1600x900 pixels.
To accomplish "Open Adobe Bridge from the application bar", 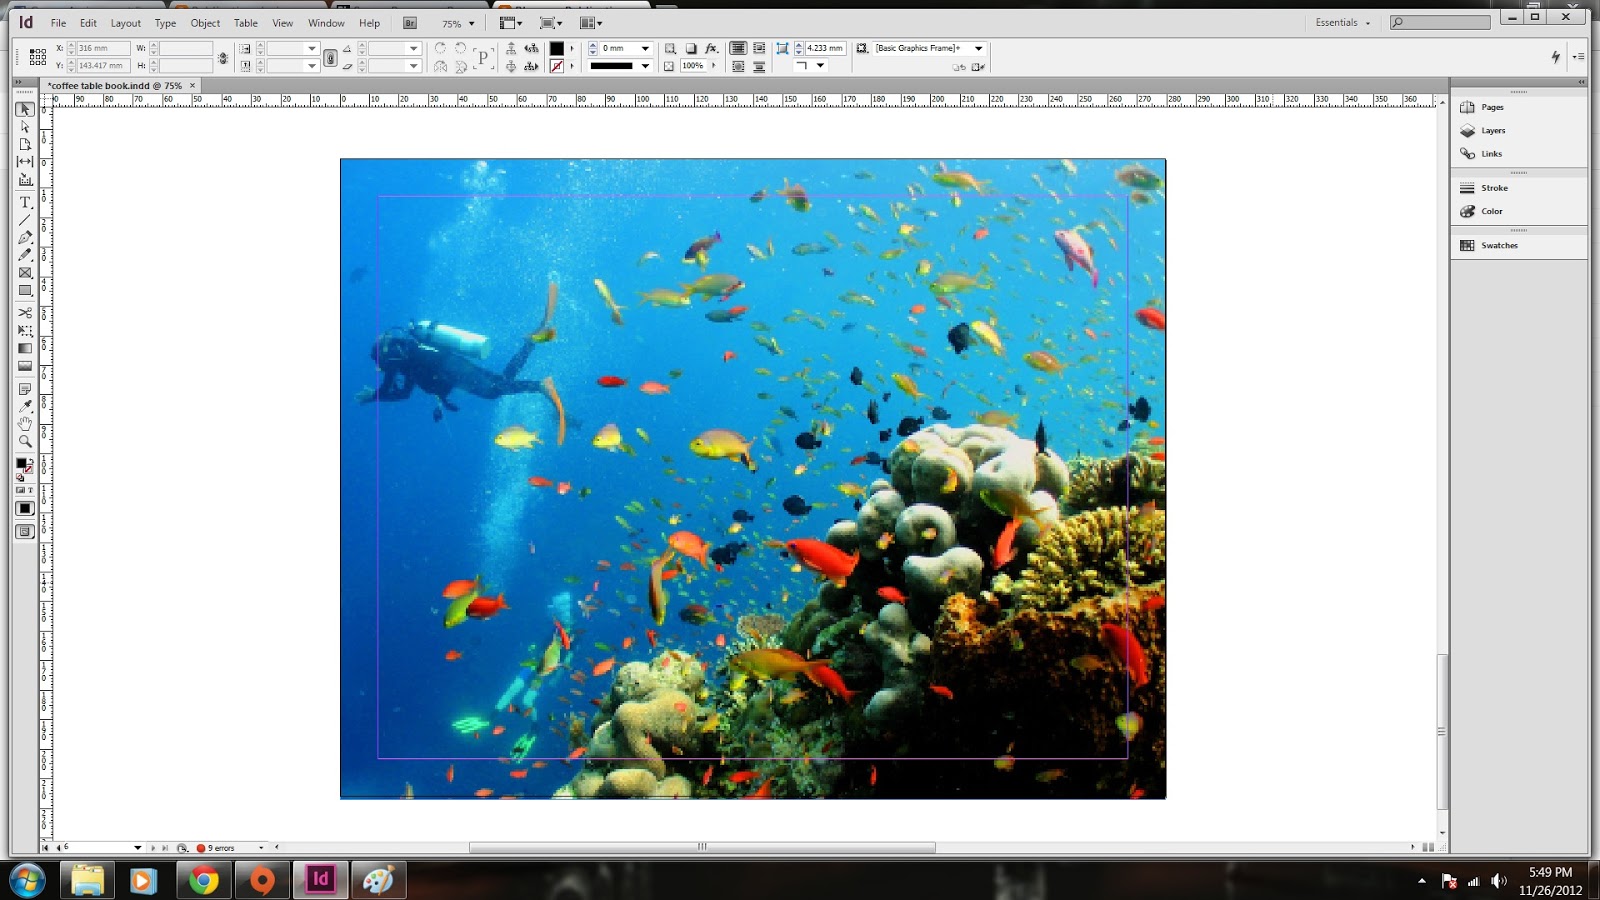I will click(x=410, y=23).
